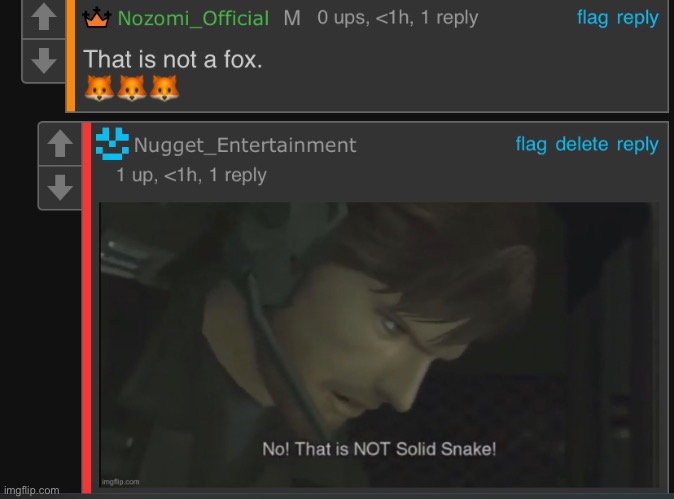Viewport: 674px width, 499px height.
Task: Click Nugget_Entertainment's blue pixel avatar icon
Action: (x=112, y=144)
